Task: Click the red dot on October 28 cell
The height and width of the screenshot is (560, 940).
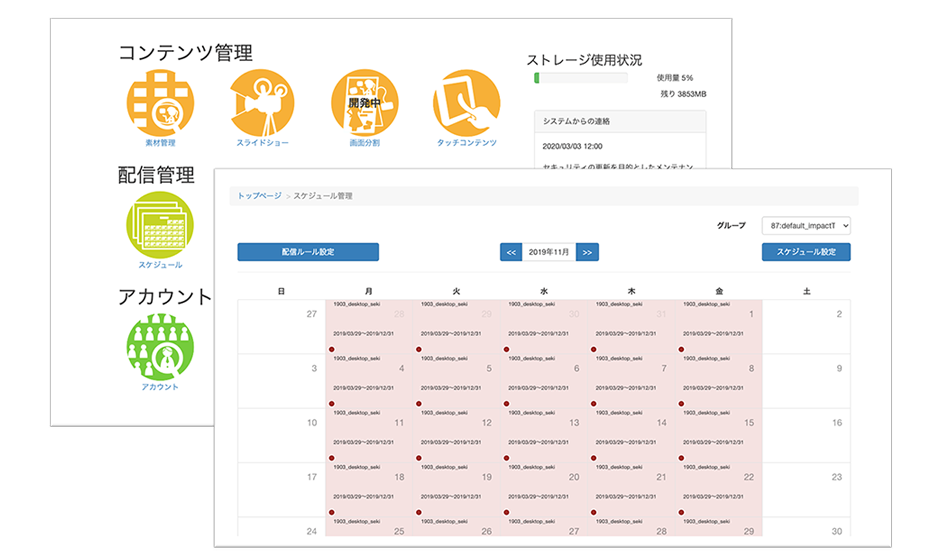Action: pos(332,349)
